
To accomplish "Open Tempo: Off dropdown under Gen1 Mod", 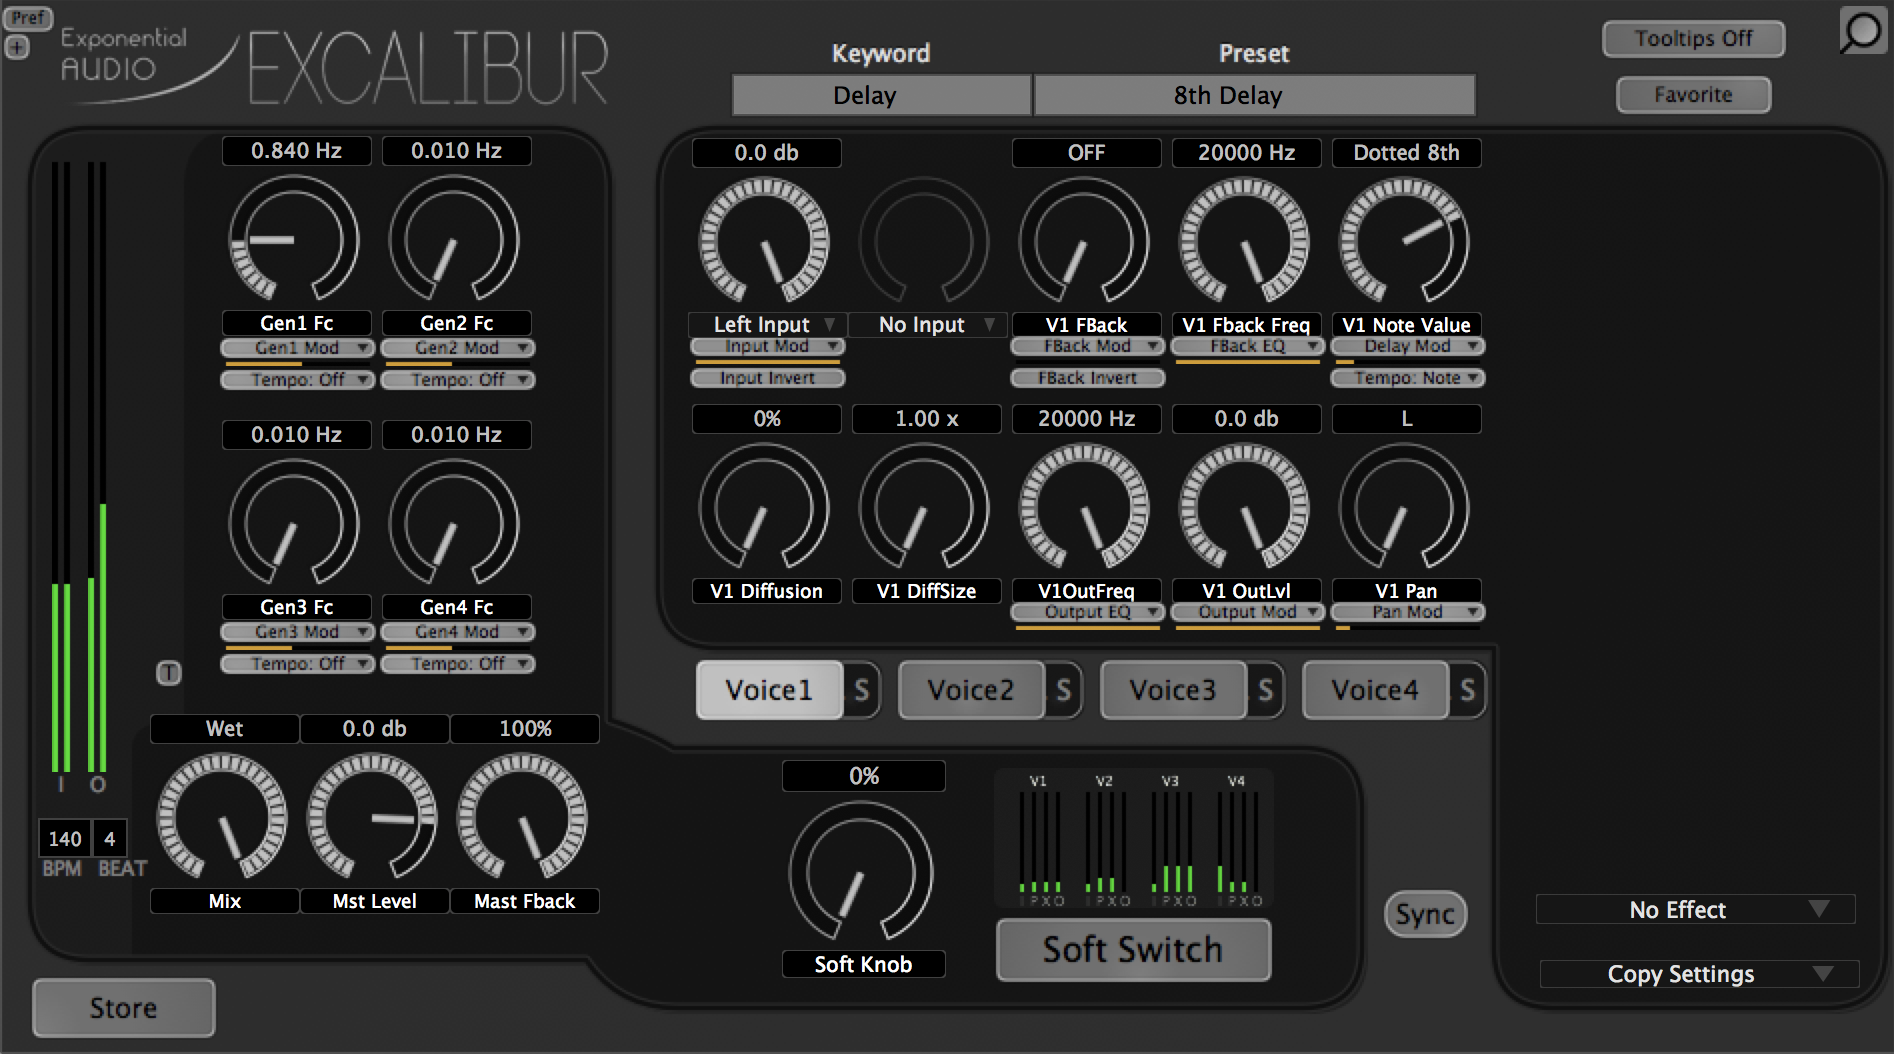I will 298,380.
